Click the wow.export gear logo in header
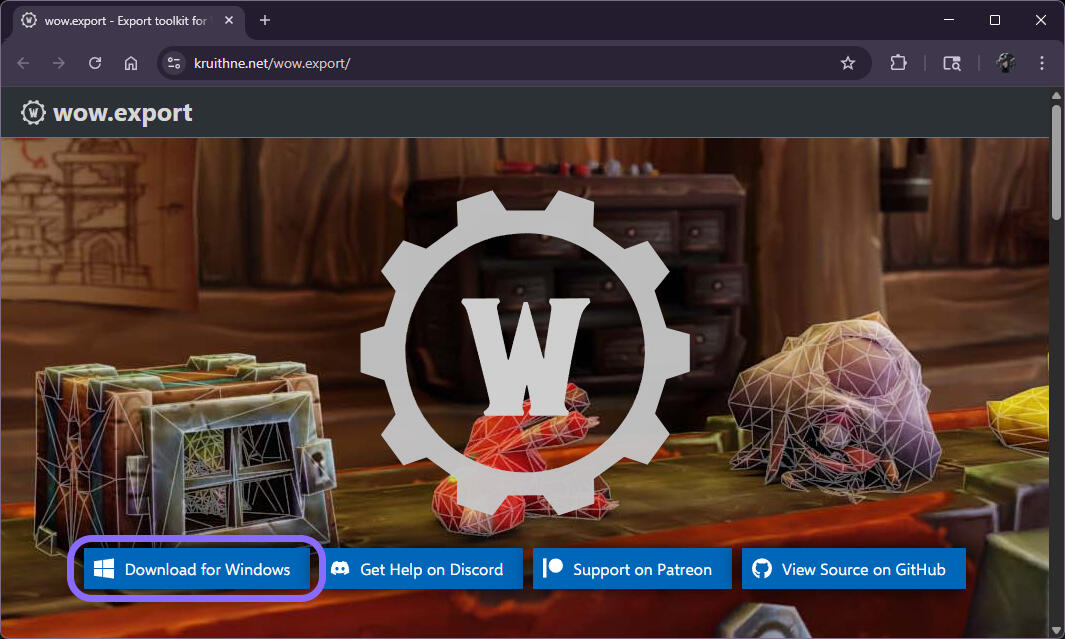1065x639 pixels. (34, 113)
